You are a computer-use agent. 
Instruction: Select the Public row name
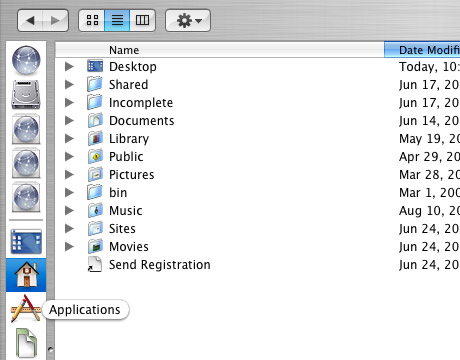pyautogui.click(x=126, y=156)
